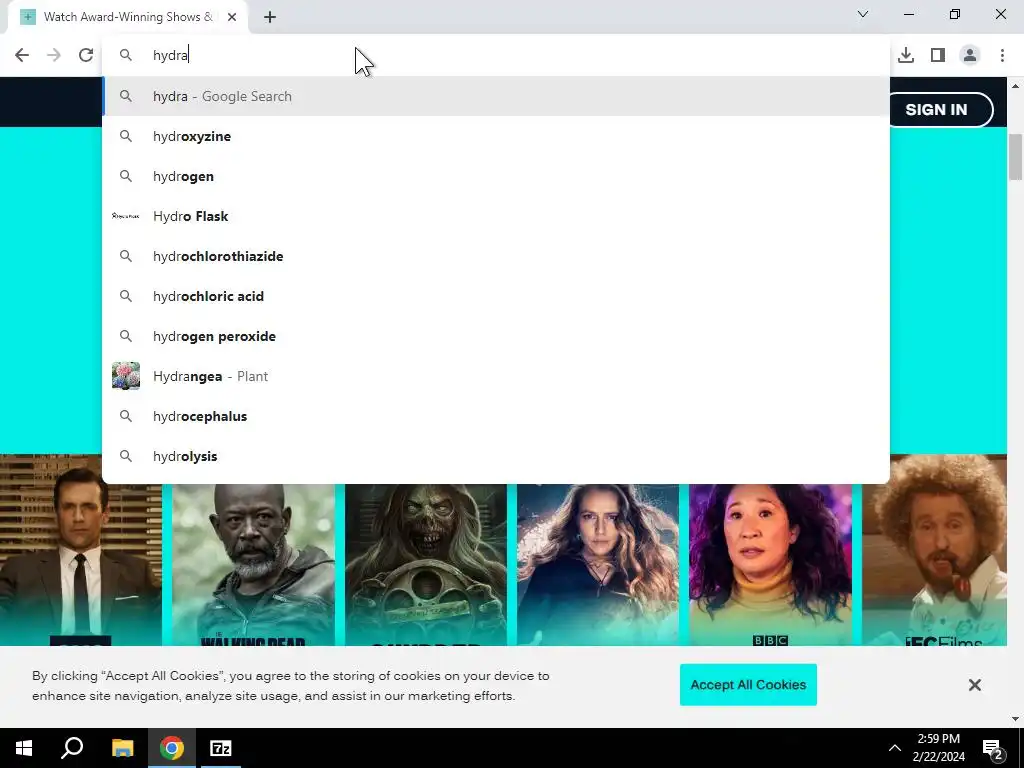1024x768 pixels.
Task: Open the taskbar clock showing 2:59 PM
Action: 938,748
